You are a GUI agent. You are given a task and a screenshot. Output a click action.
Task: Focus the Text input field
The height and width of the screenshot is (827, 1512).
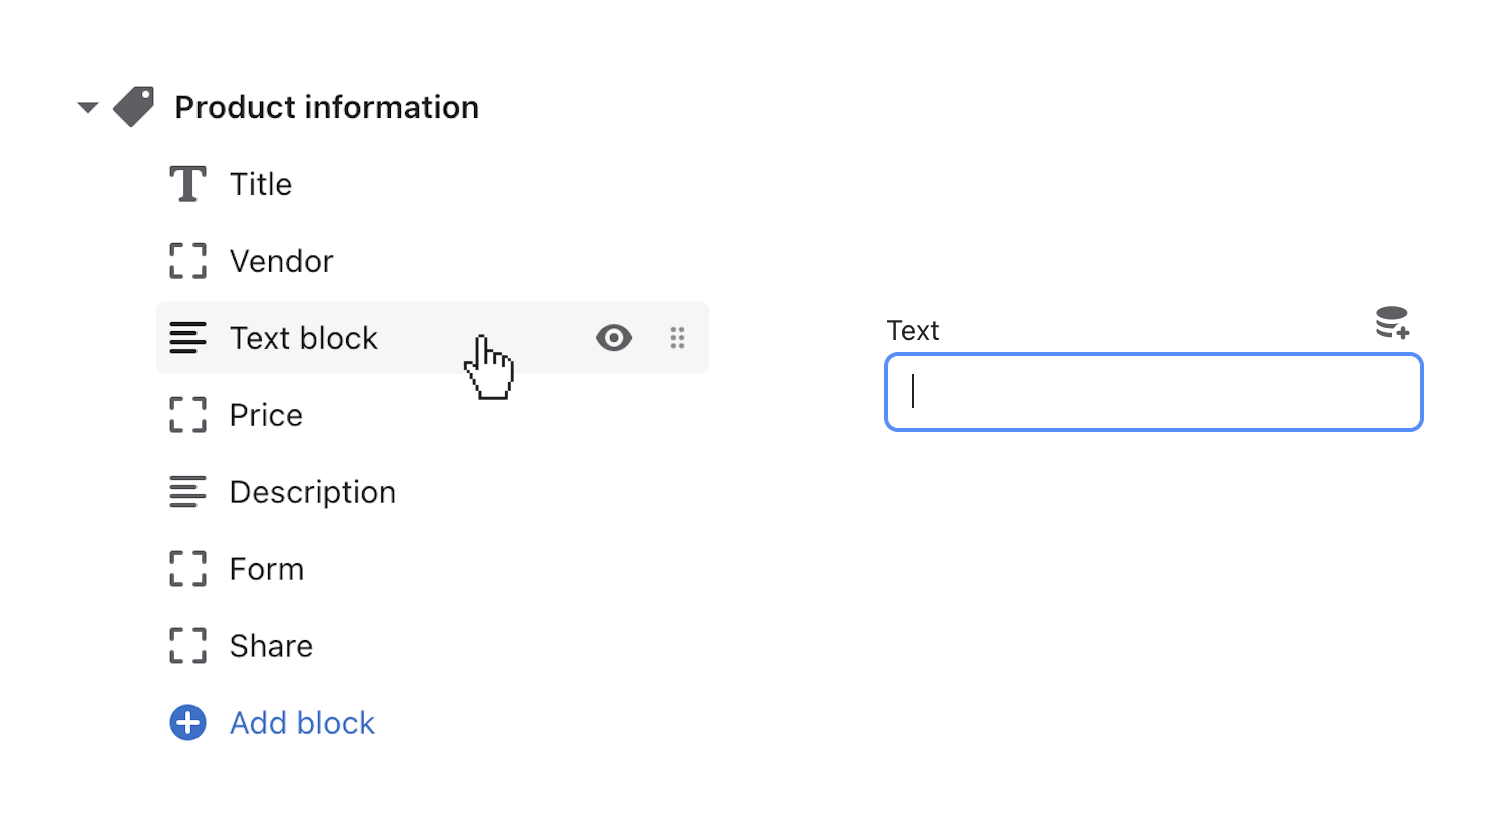(1153, 392)
